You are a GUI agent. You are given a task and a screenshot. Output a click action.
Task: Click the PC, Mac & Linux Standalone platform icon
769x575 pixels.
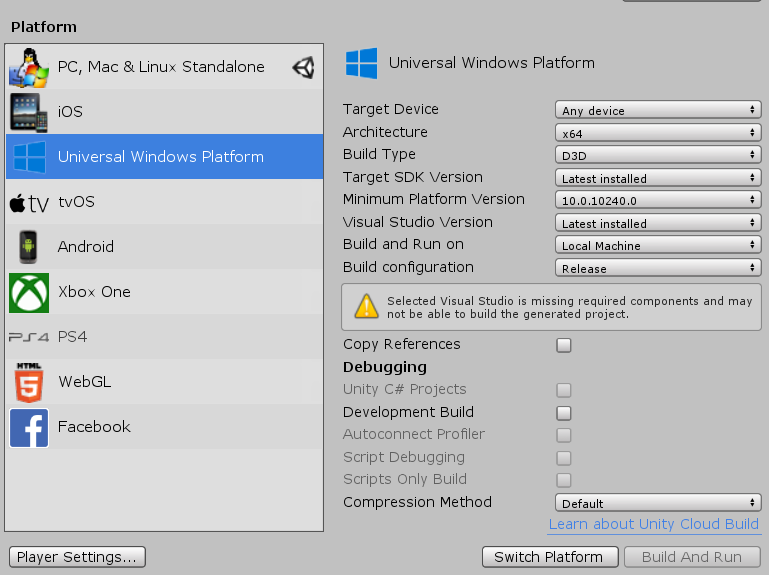pos(28,67)
